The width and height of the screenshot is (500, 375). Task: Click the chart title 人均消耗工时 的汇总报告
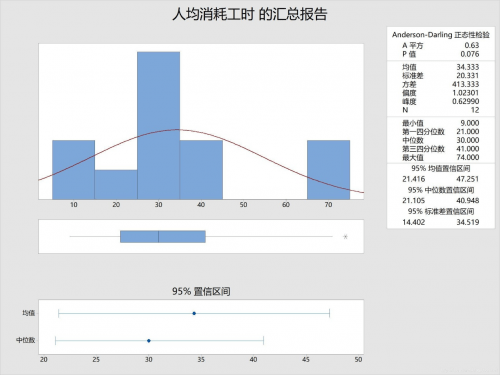click(x=250, y=14)
